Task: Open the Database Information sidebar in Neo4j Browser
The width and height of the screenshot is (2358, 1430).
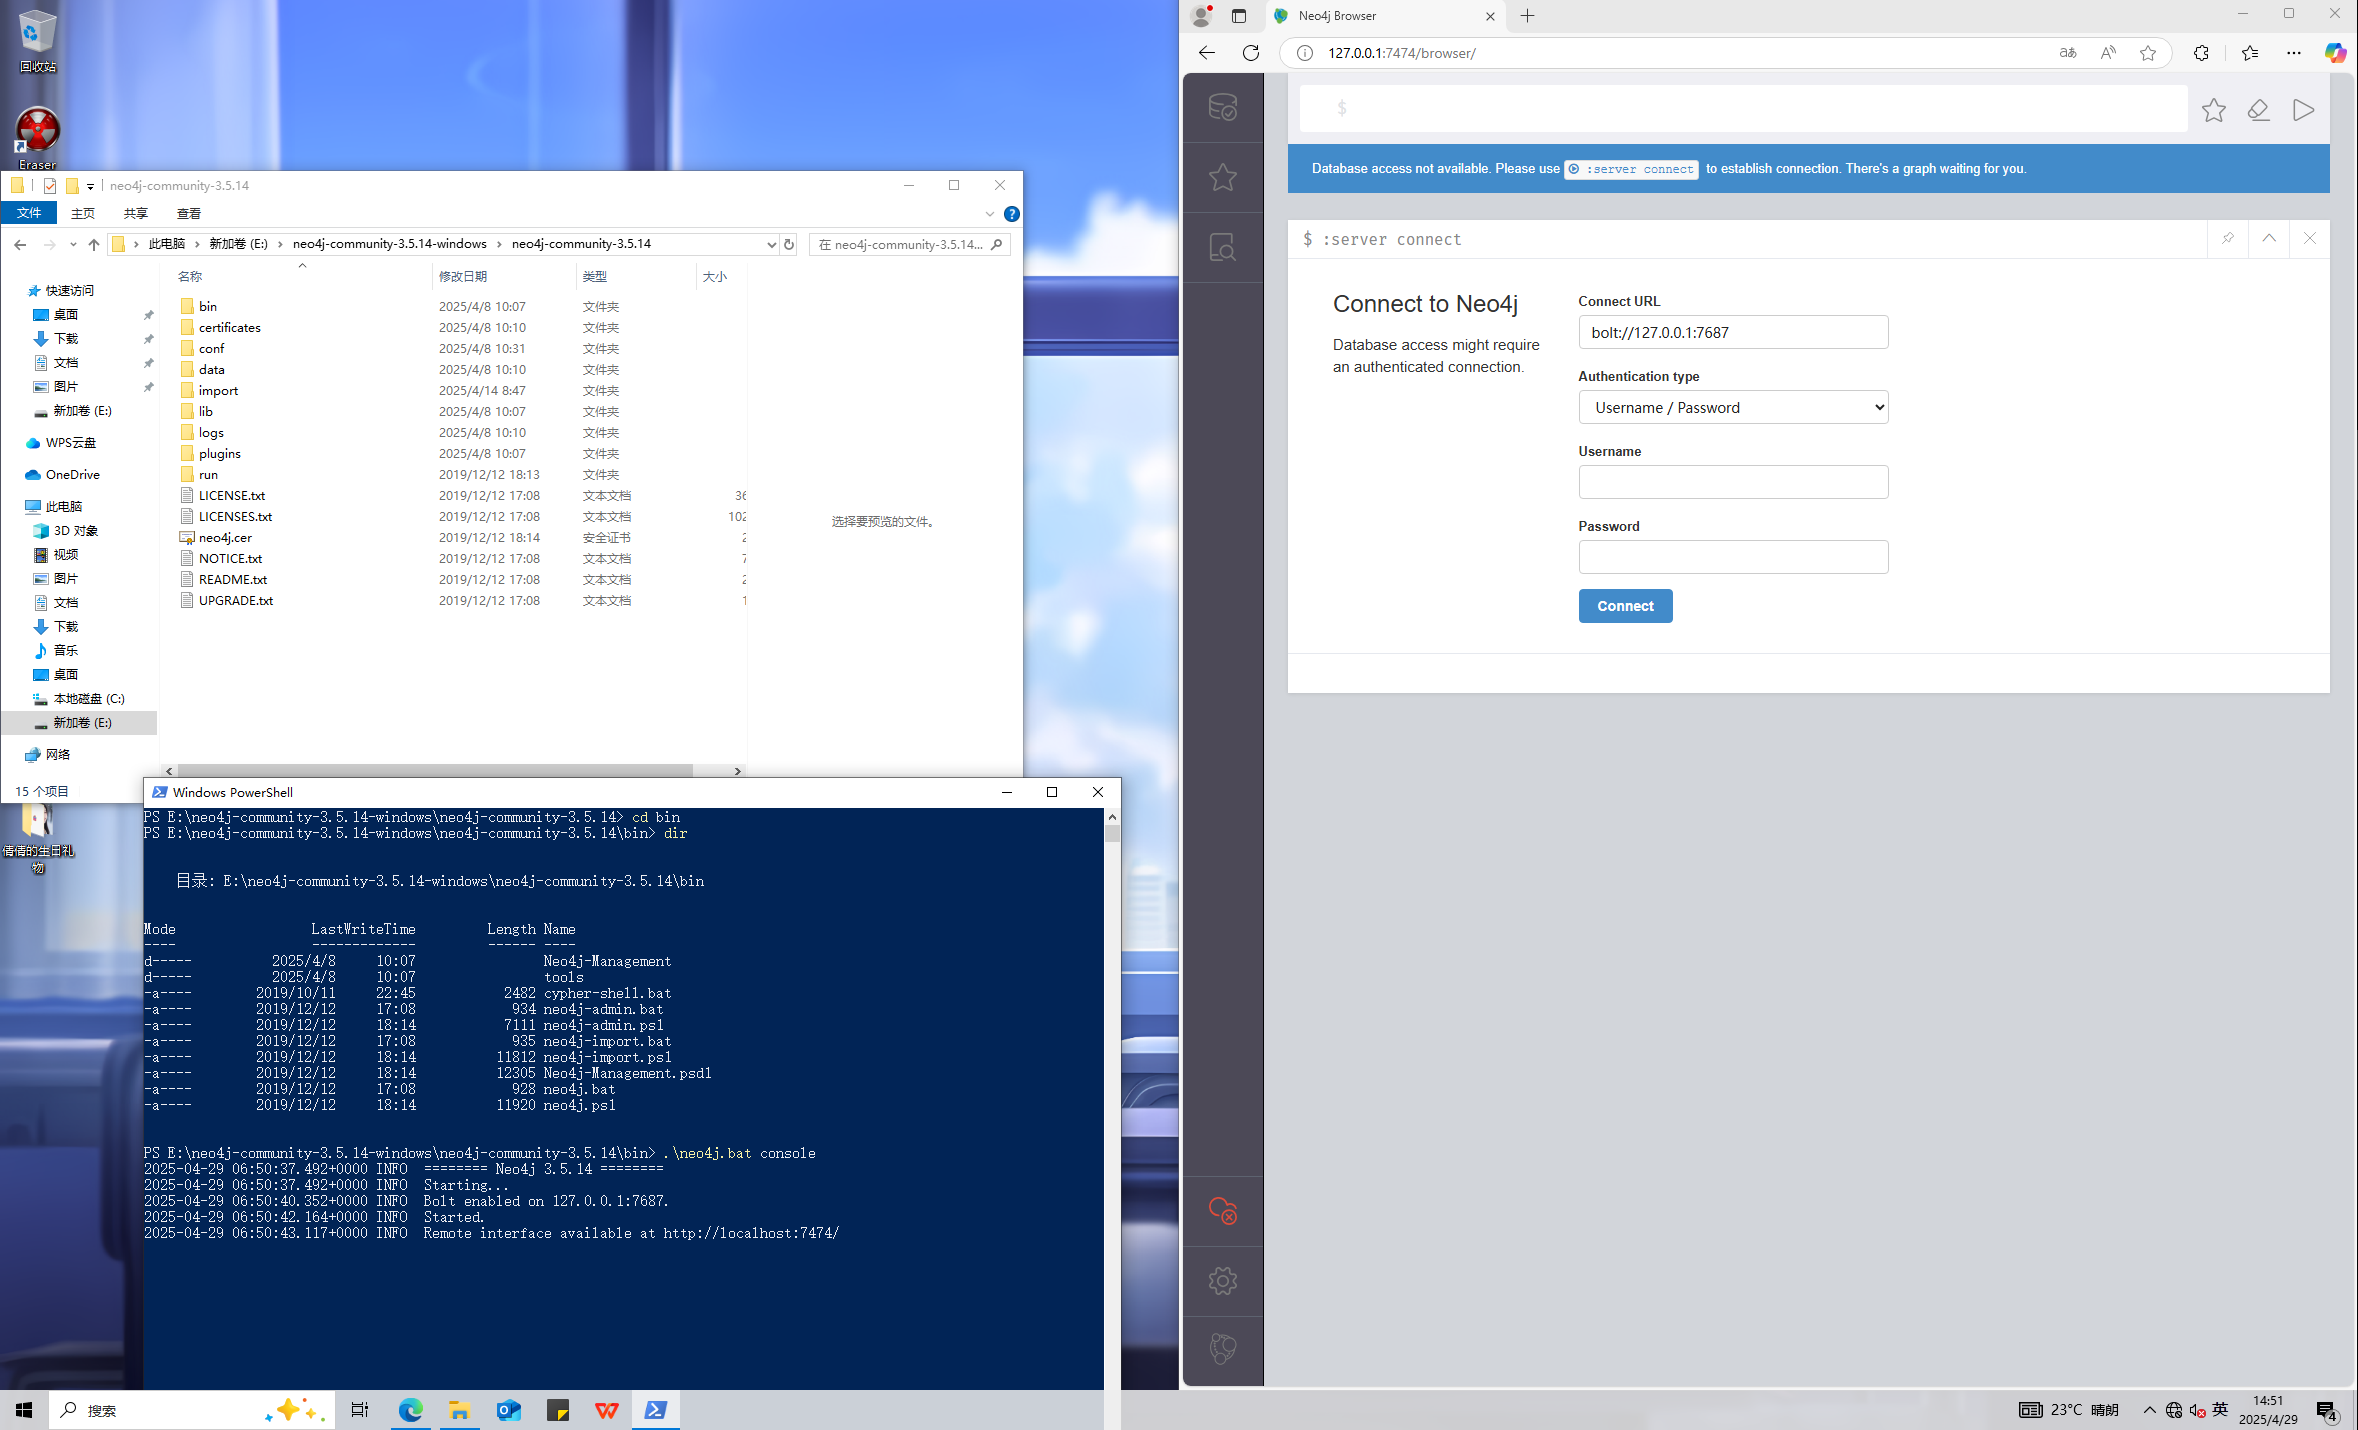Action: [1222, 108]
